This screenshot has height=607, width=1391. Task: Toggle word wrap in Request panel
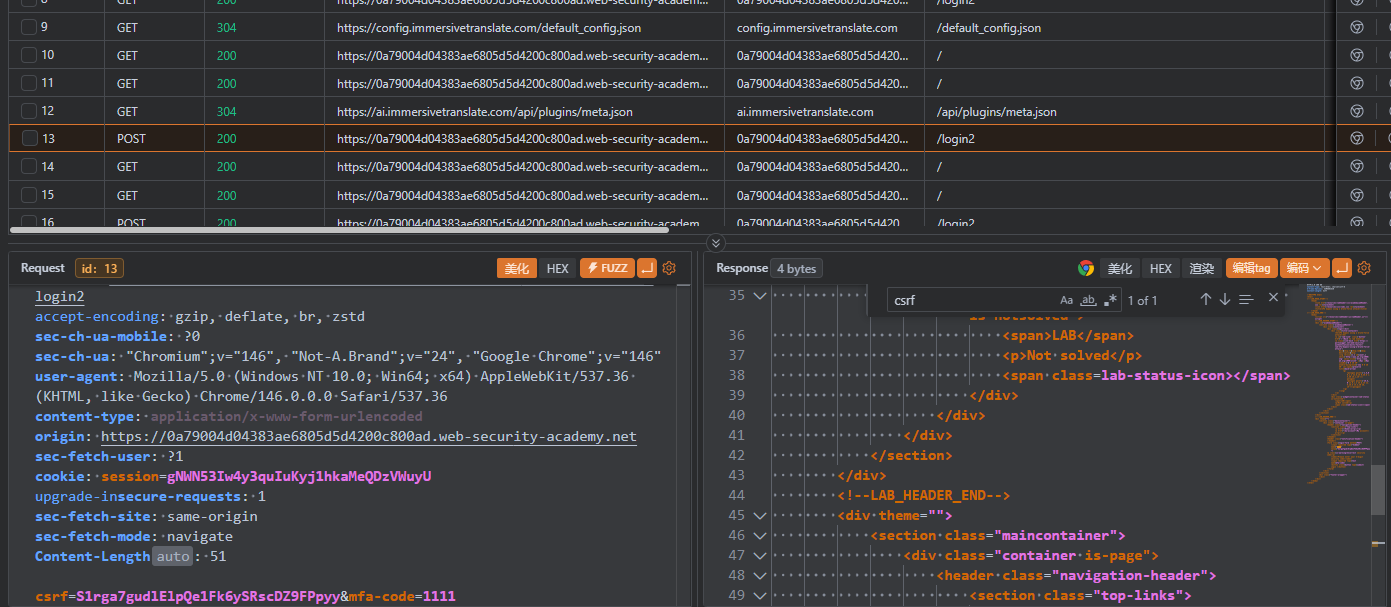pyautogui.click(x=647, y=268)
